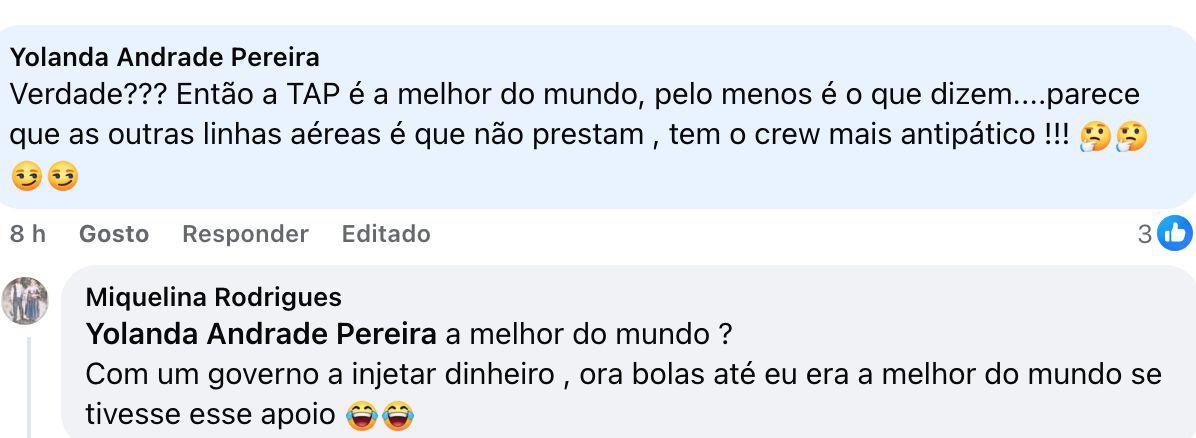Open the 8 h timestamp link
This screenshot has width=1196, height=438.
pyautogui.click(x=28, y=234)
